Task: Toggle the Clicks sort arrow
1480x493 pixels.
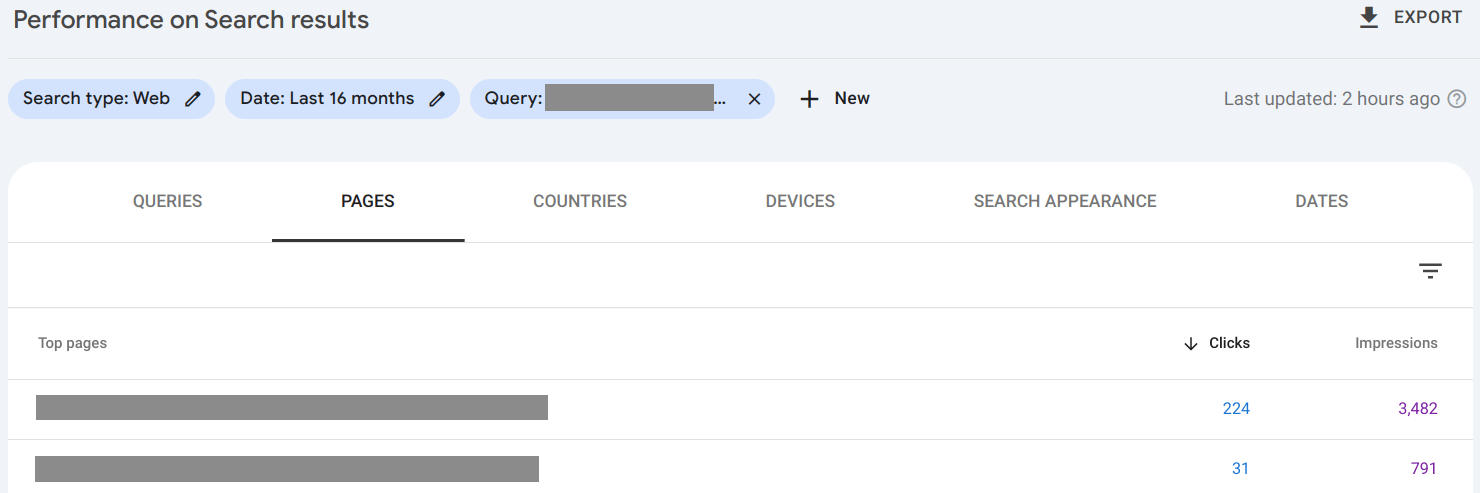Action: pyautogui.click(x=1191, y=343)
